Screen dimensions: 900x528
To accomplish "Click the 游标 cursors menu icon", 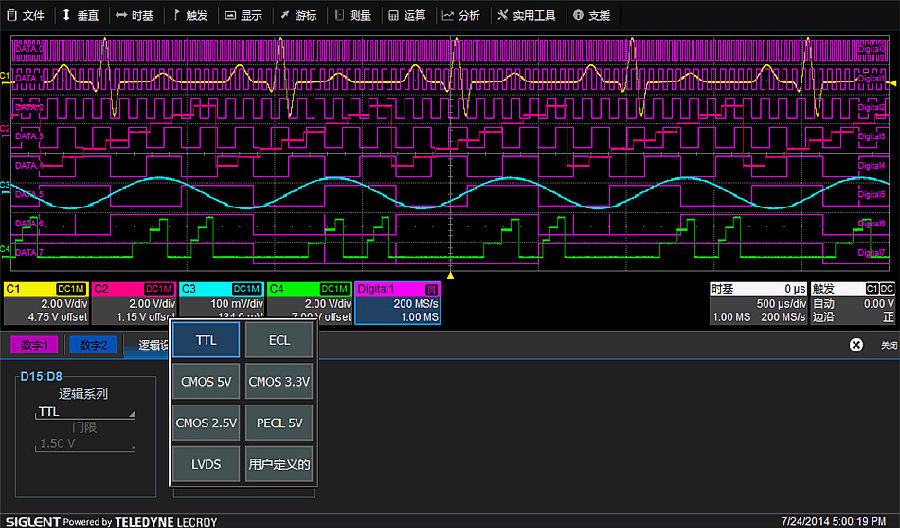I will [x=285, y=15].
